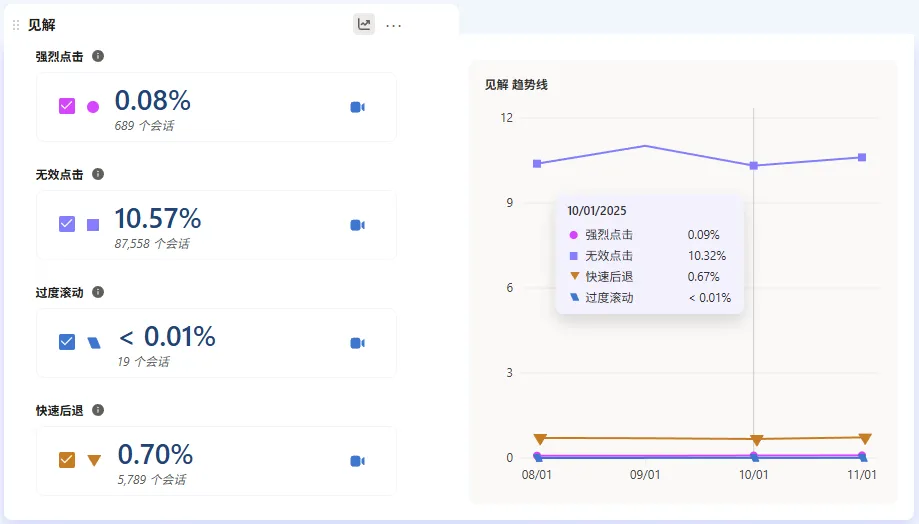
Task: Toggle the 快速后退 orange checkbox
Action: (67, 460)
